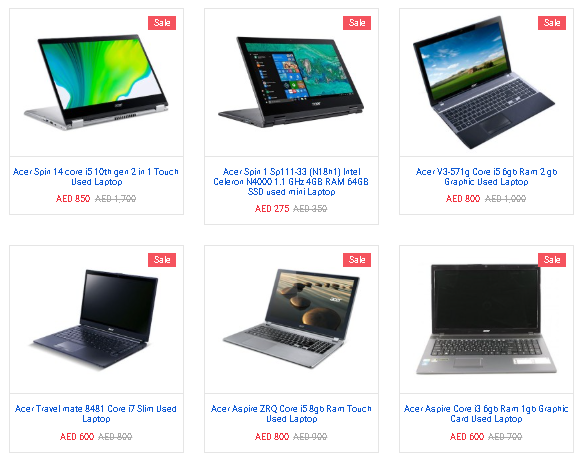
Task: Click Acer Spin 1 tent-mode product image
Action: coord(291,82)
